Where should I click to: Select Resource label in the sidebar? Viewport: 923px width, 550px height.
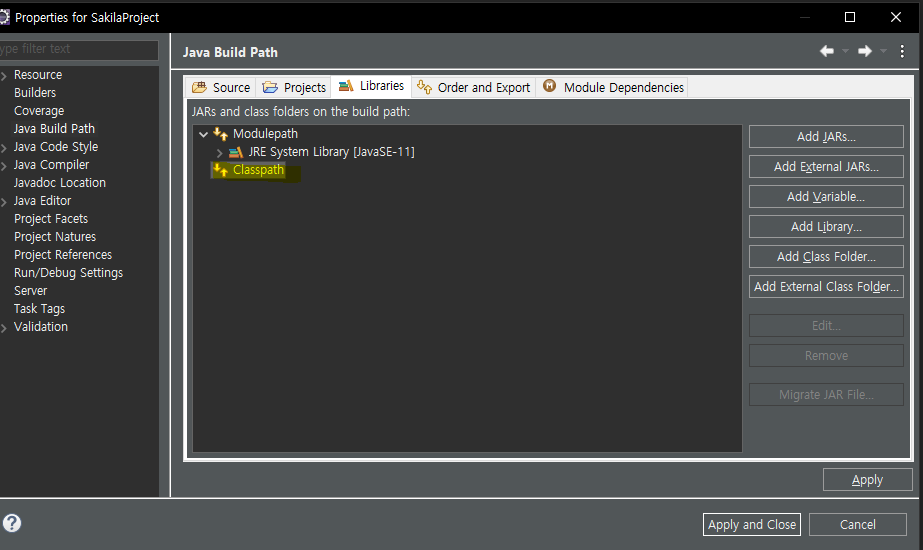pos(38,75)
